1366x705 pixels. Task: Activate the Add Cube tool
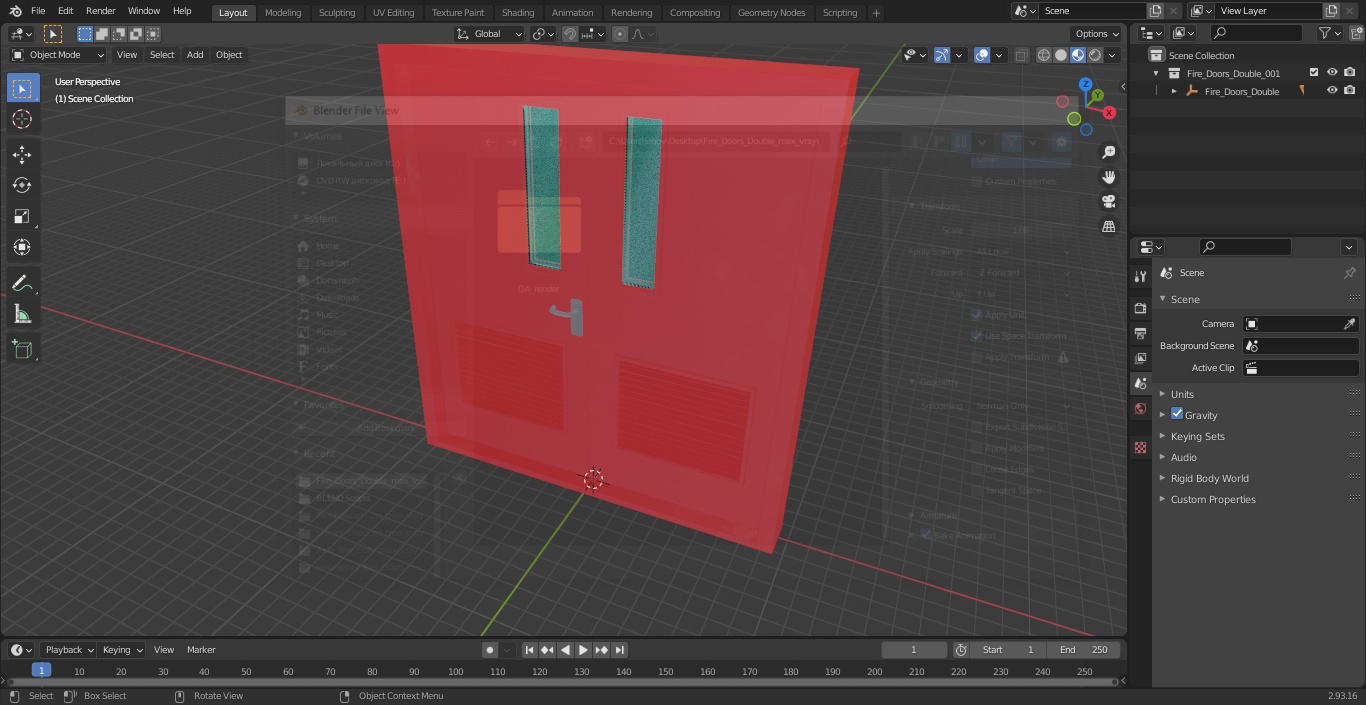[x=22, y=349]
